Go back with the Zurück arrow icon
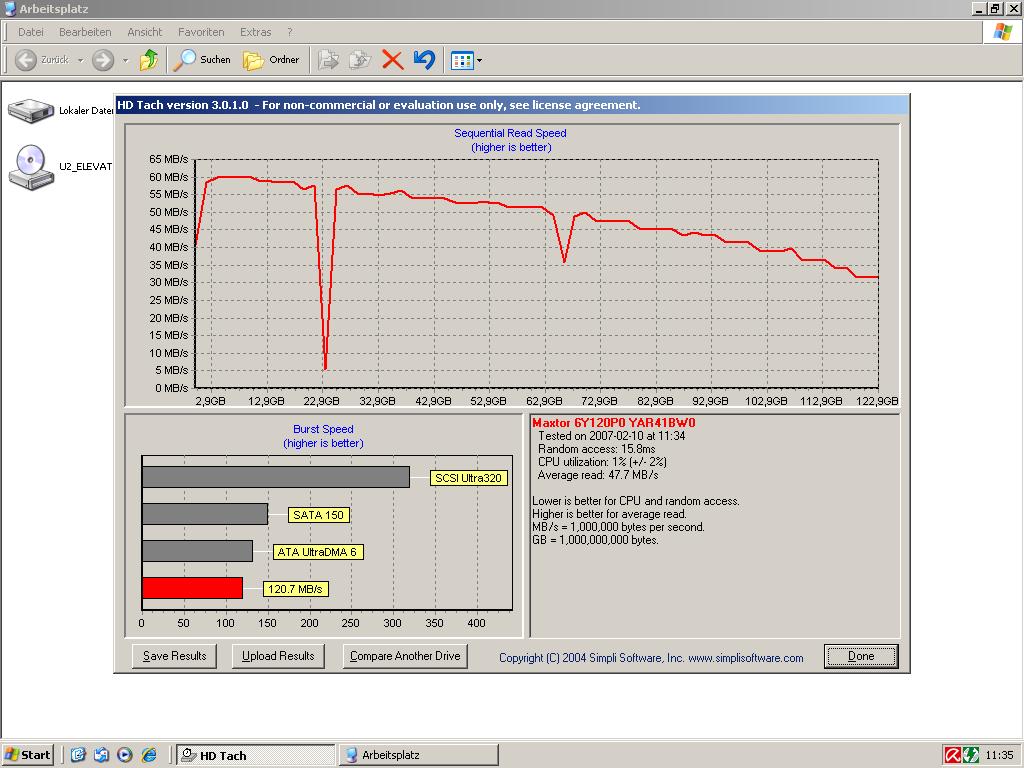Viewport: 1024px width, 768px height. [25, 60]
